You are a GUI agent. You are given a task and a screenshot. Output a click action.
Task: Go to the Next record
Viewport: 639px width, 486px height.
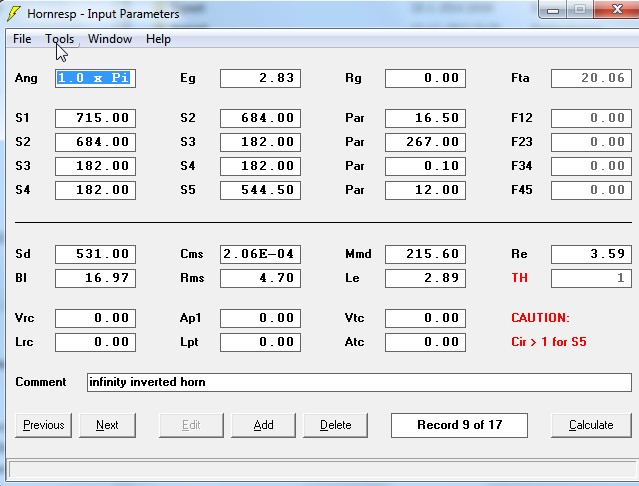pyautogui.click(x=107, y=425)
